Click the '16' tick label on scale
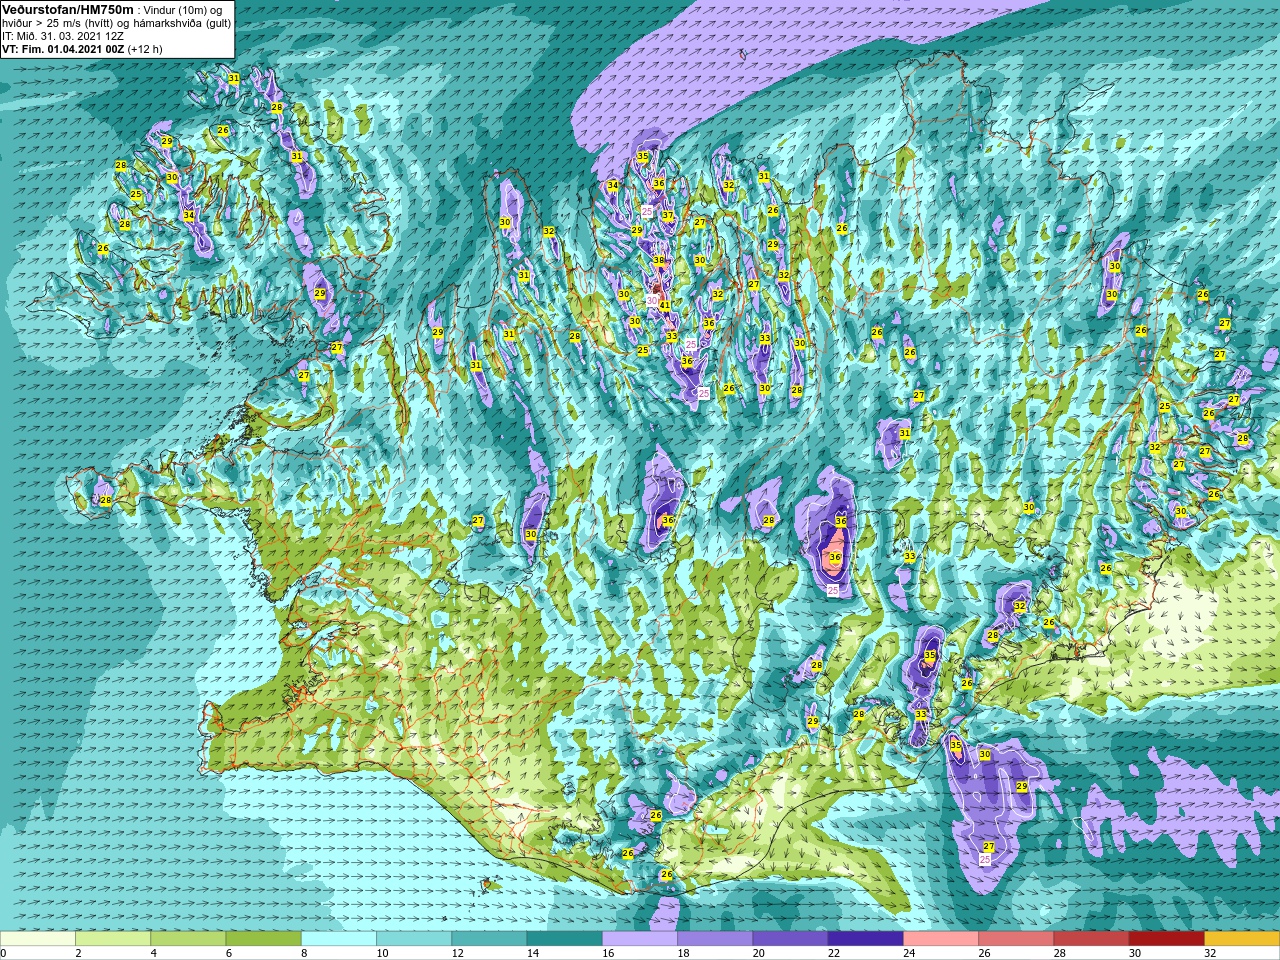 pos(608,952)
